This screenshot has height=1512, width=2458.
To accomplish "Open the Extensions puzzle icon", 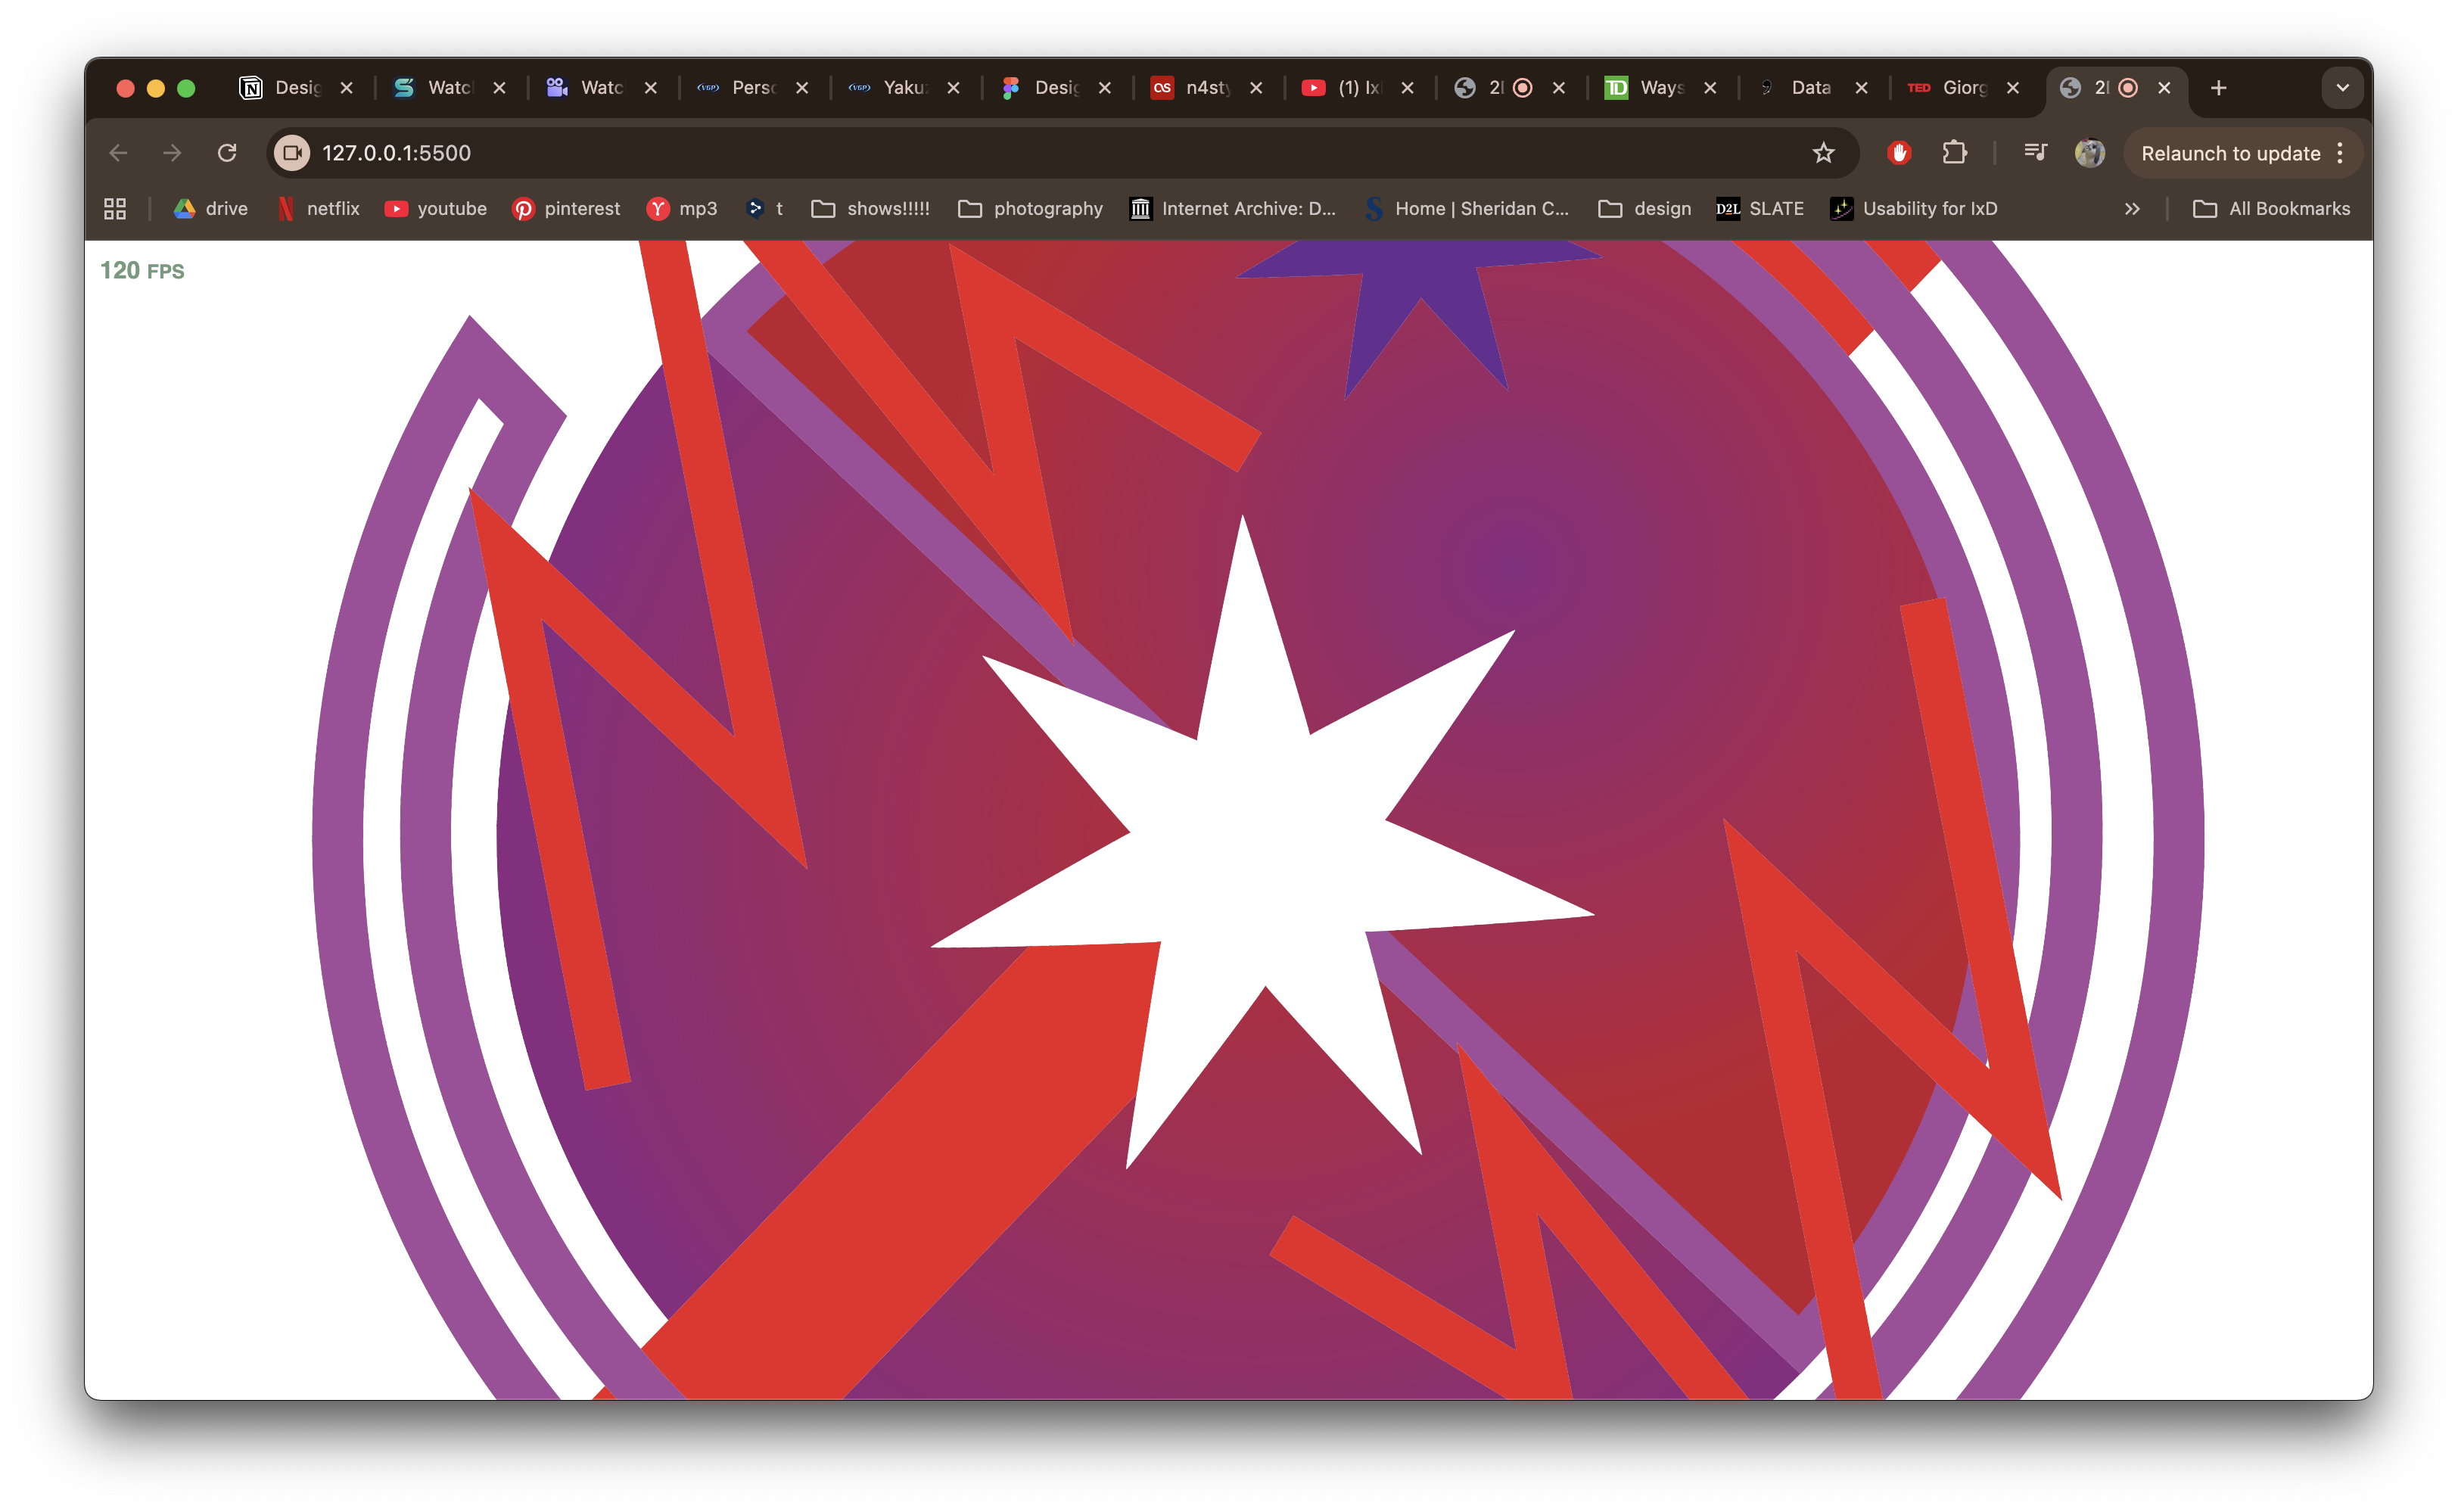I will coord(1954,153).
